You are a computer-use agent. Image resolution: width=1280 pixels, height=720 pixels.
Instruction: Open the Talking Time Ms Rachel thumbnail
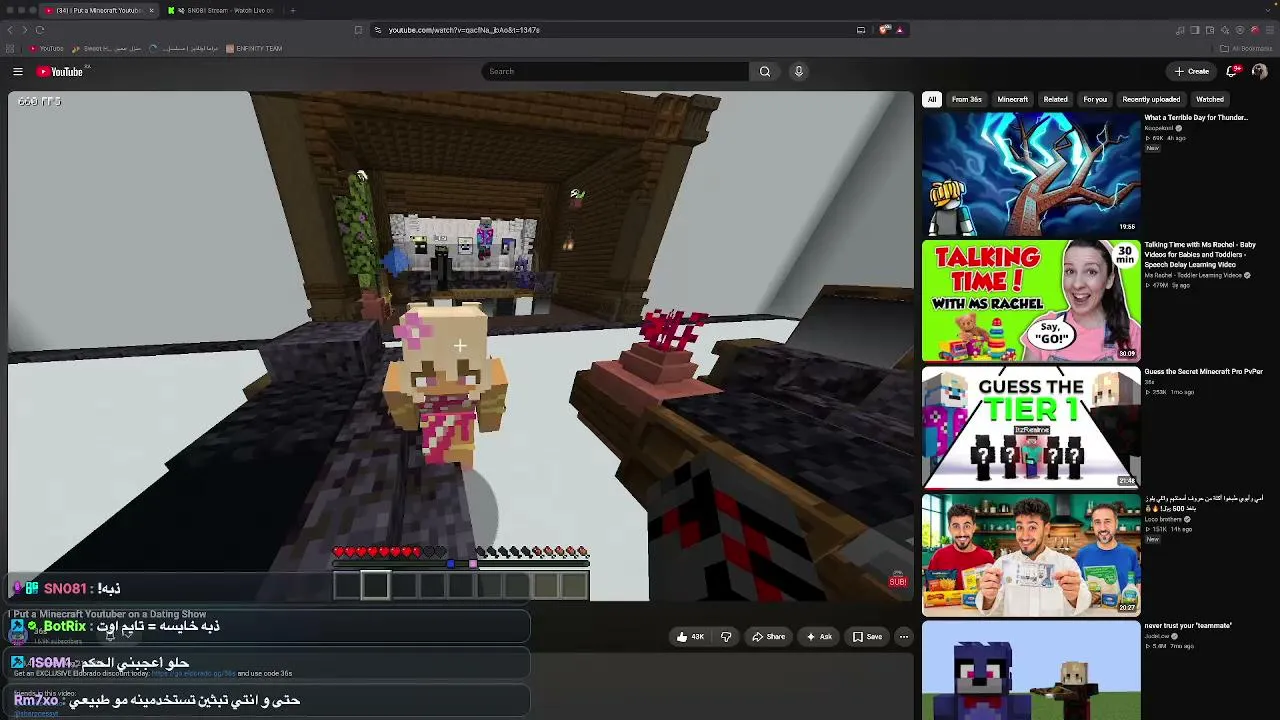pos(1031,300)
